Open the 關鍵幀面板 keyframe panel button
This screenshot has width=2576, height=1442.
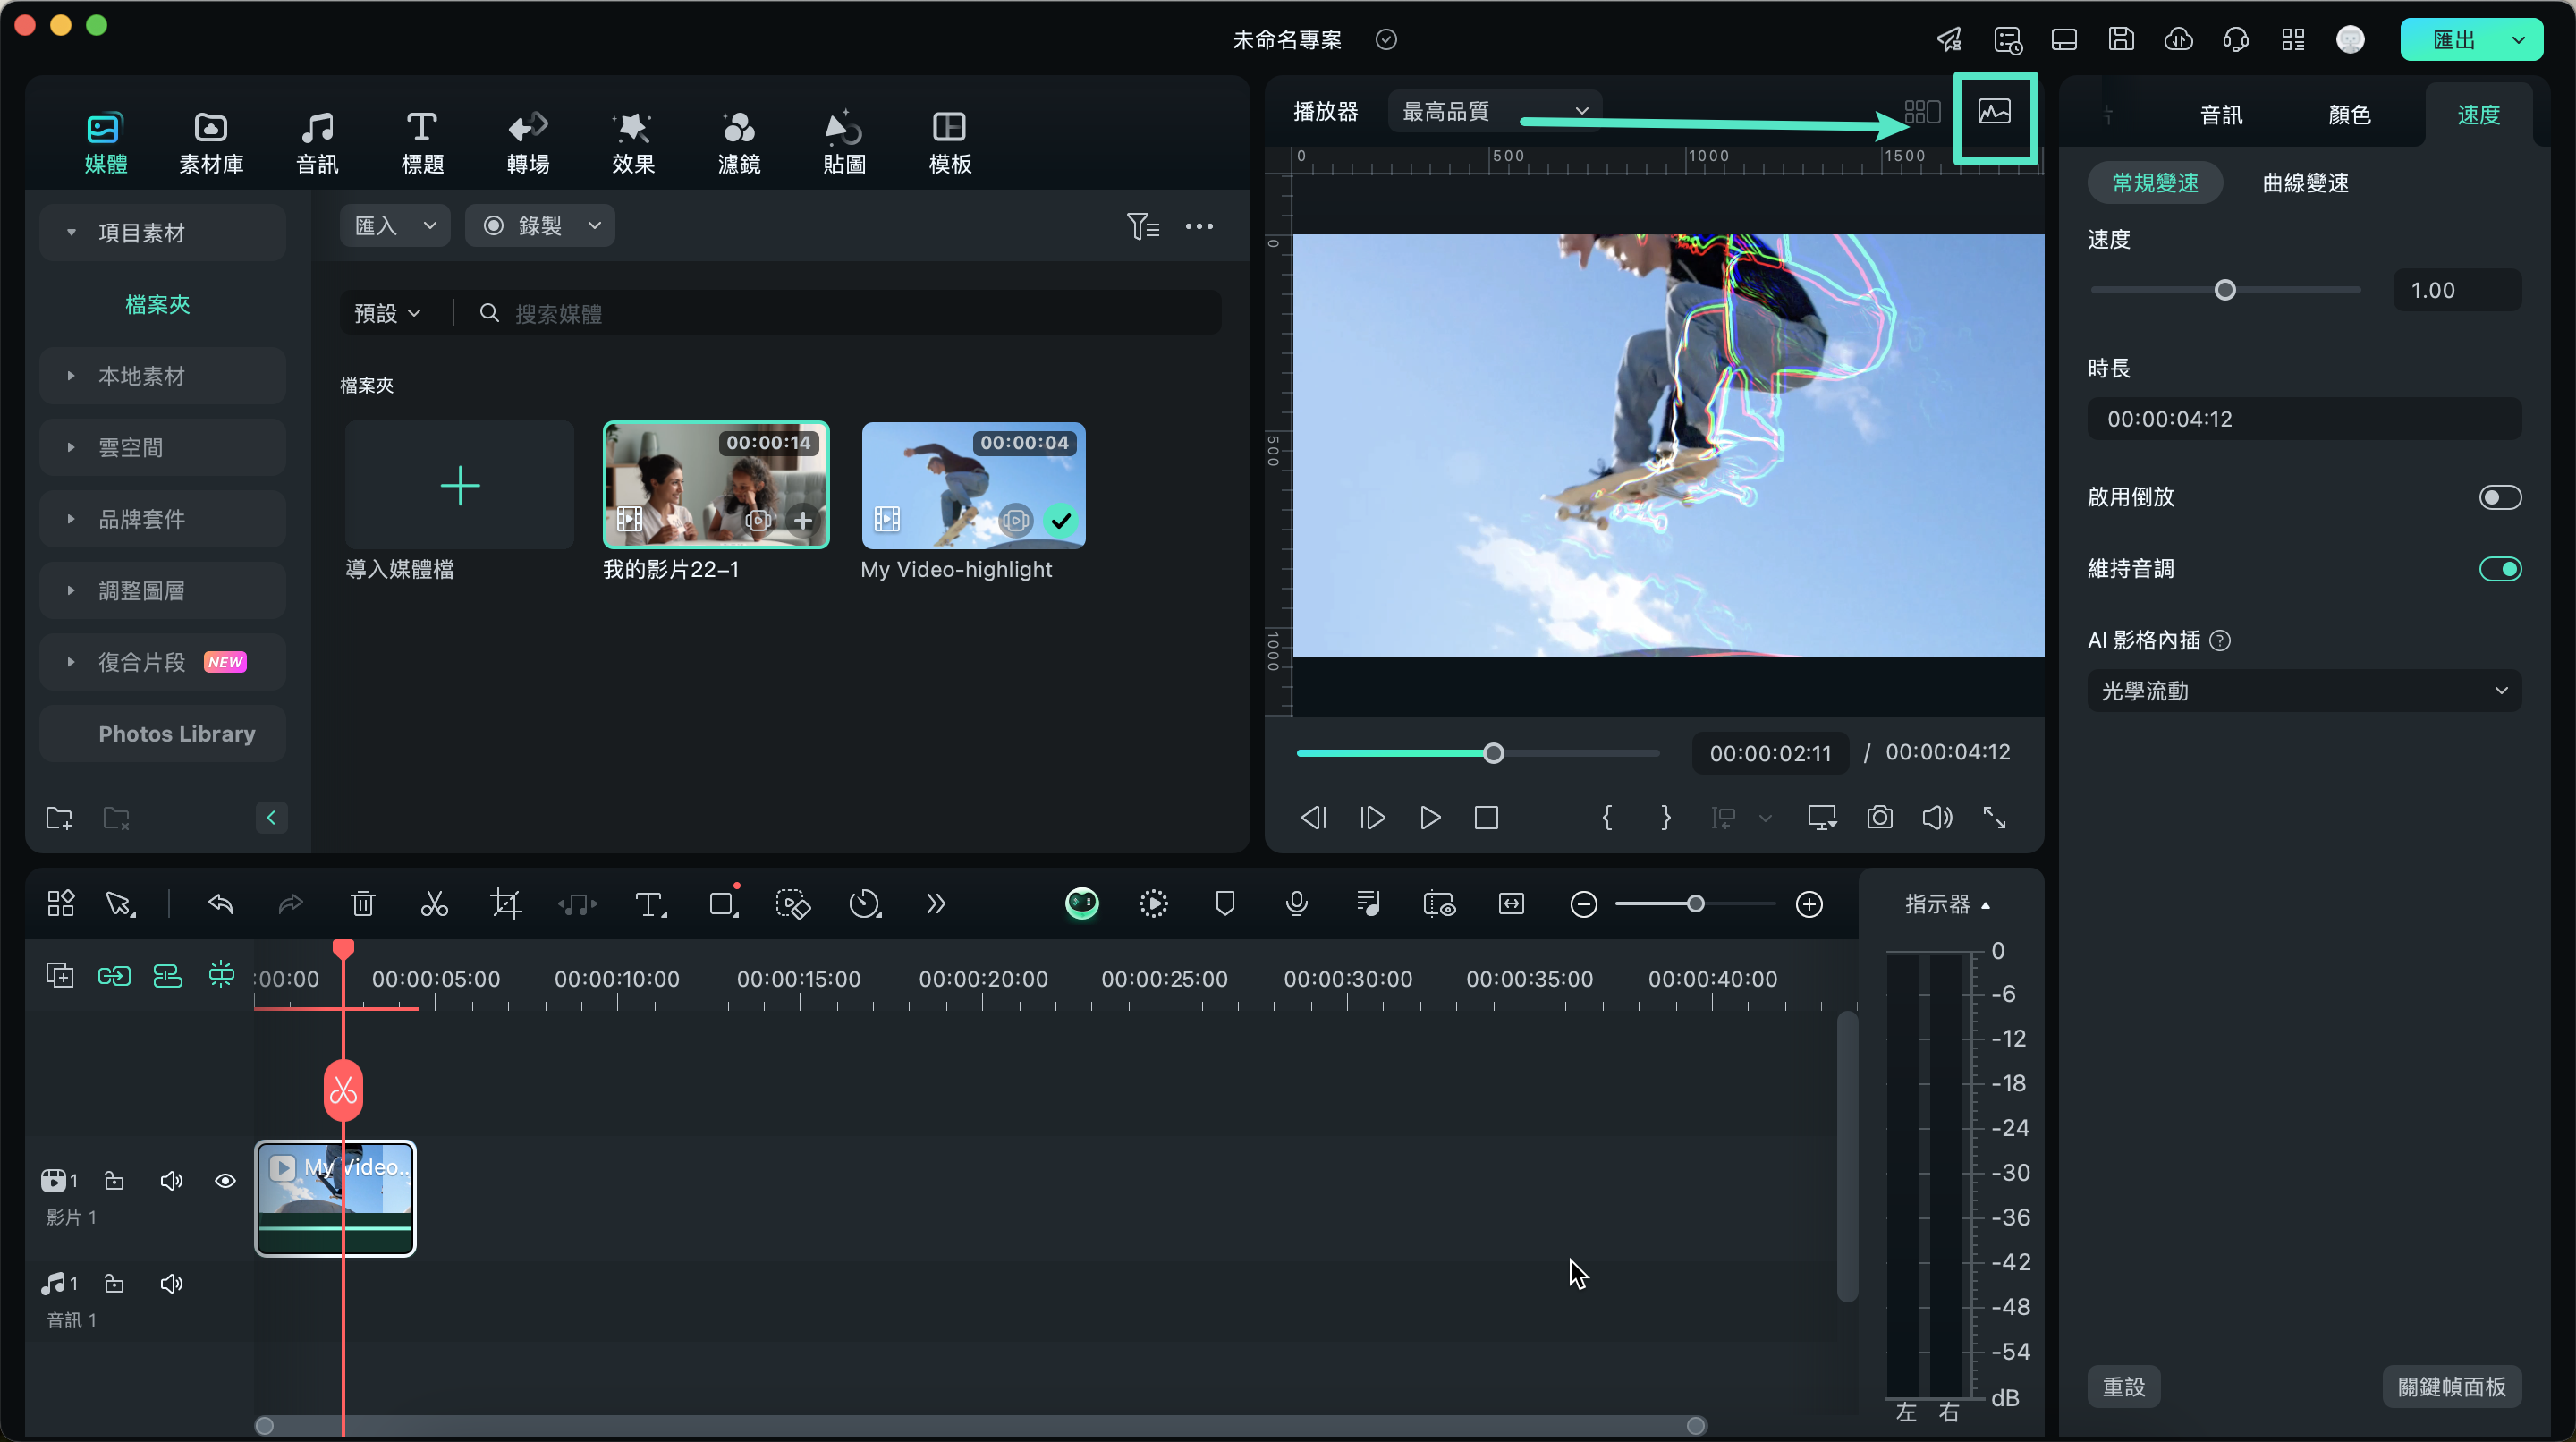pos(2451,1387)
